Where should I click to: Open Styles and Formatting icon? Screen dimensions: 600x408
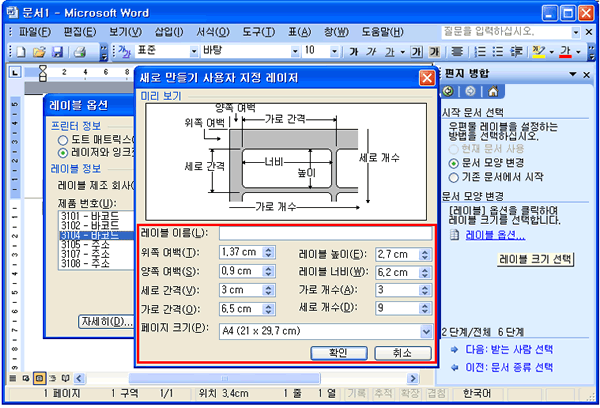(124, 51)
